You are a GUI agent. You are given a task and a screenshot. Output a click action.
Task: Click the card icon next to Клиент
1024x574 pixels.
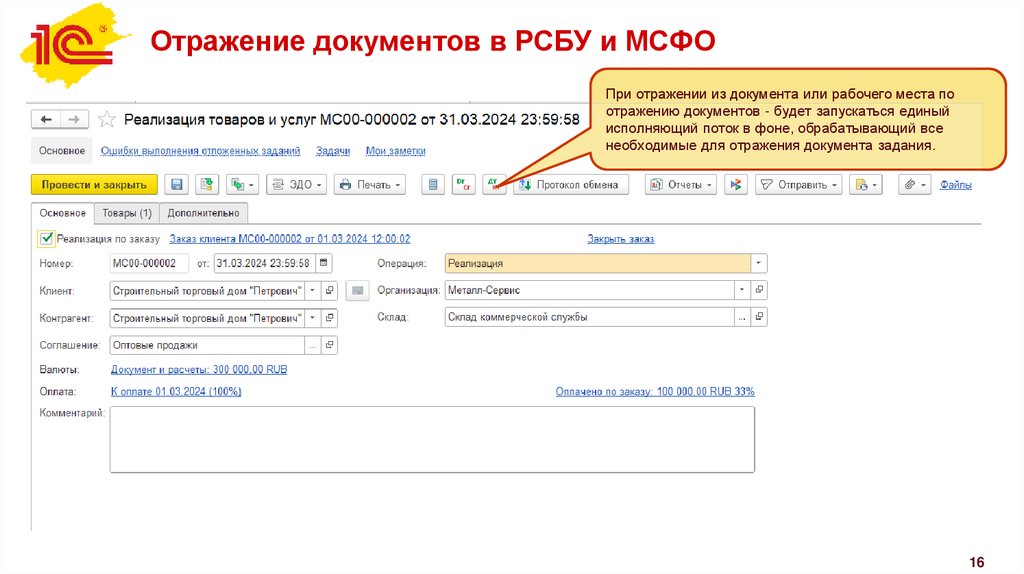coord(357,291)
